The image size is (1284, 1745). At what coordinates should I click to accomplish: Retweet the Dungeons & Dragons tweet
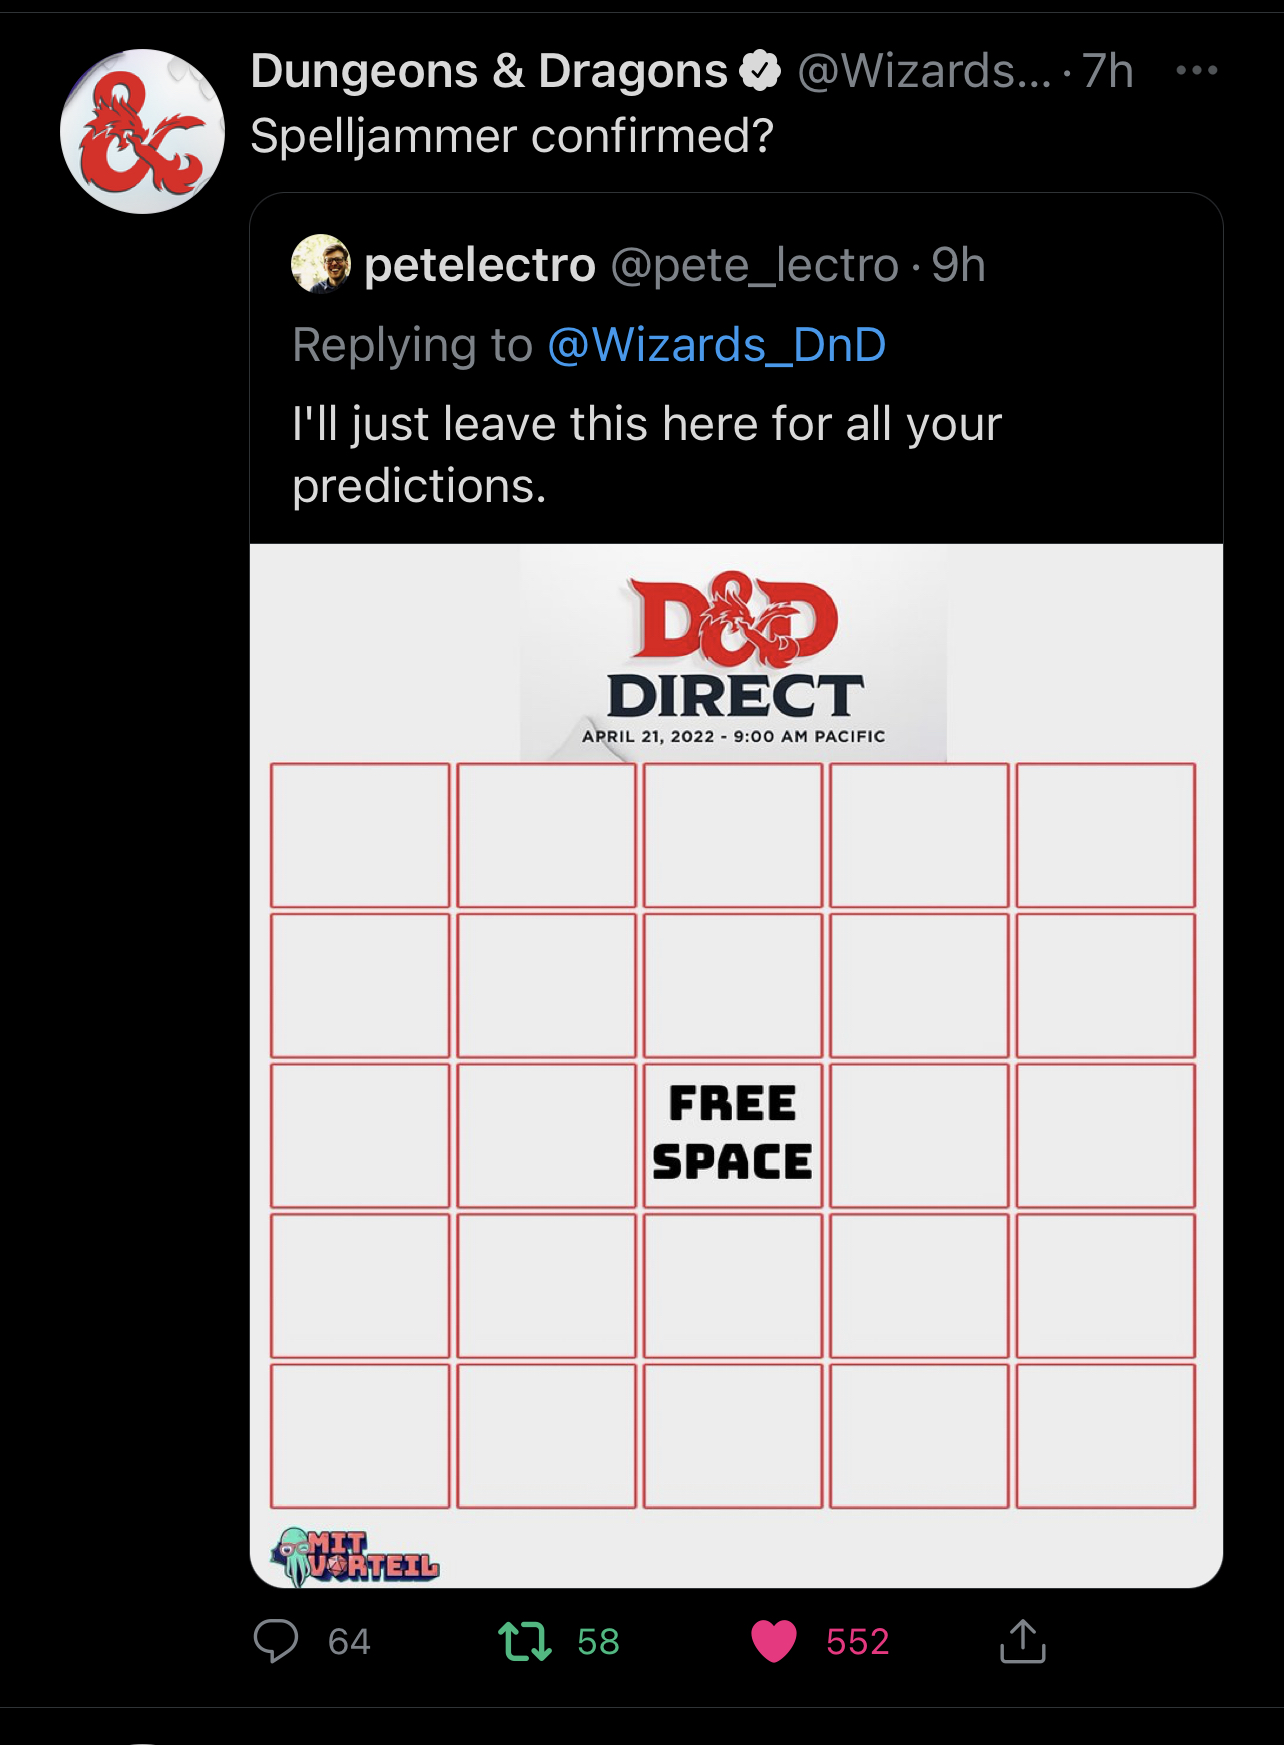pos(525,1641)
